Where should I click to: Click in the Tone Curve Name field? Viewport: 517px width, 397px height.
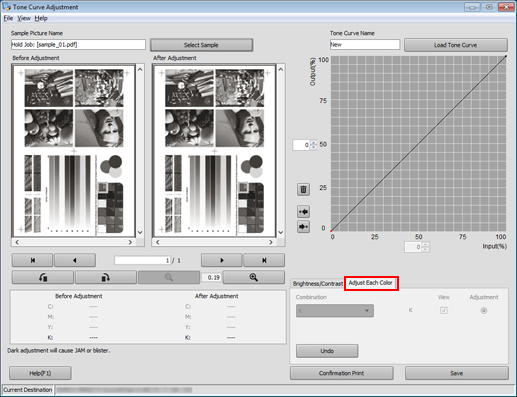[x=365, y=45]
